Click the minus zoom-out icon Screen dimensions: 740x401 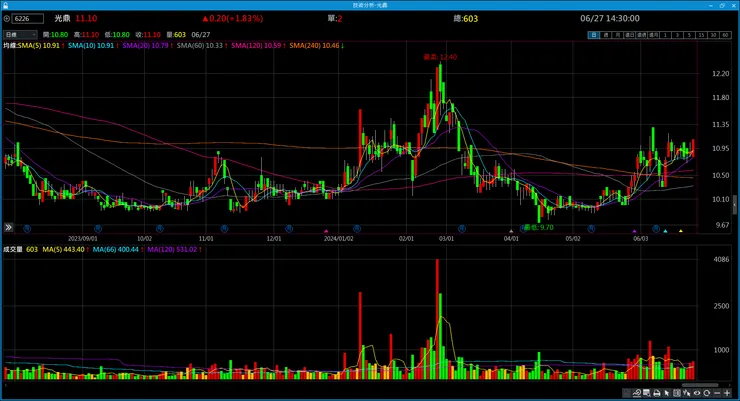[x=717, y=393]
